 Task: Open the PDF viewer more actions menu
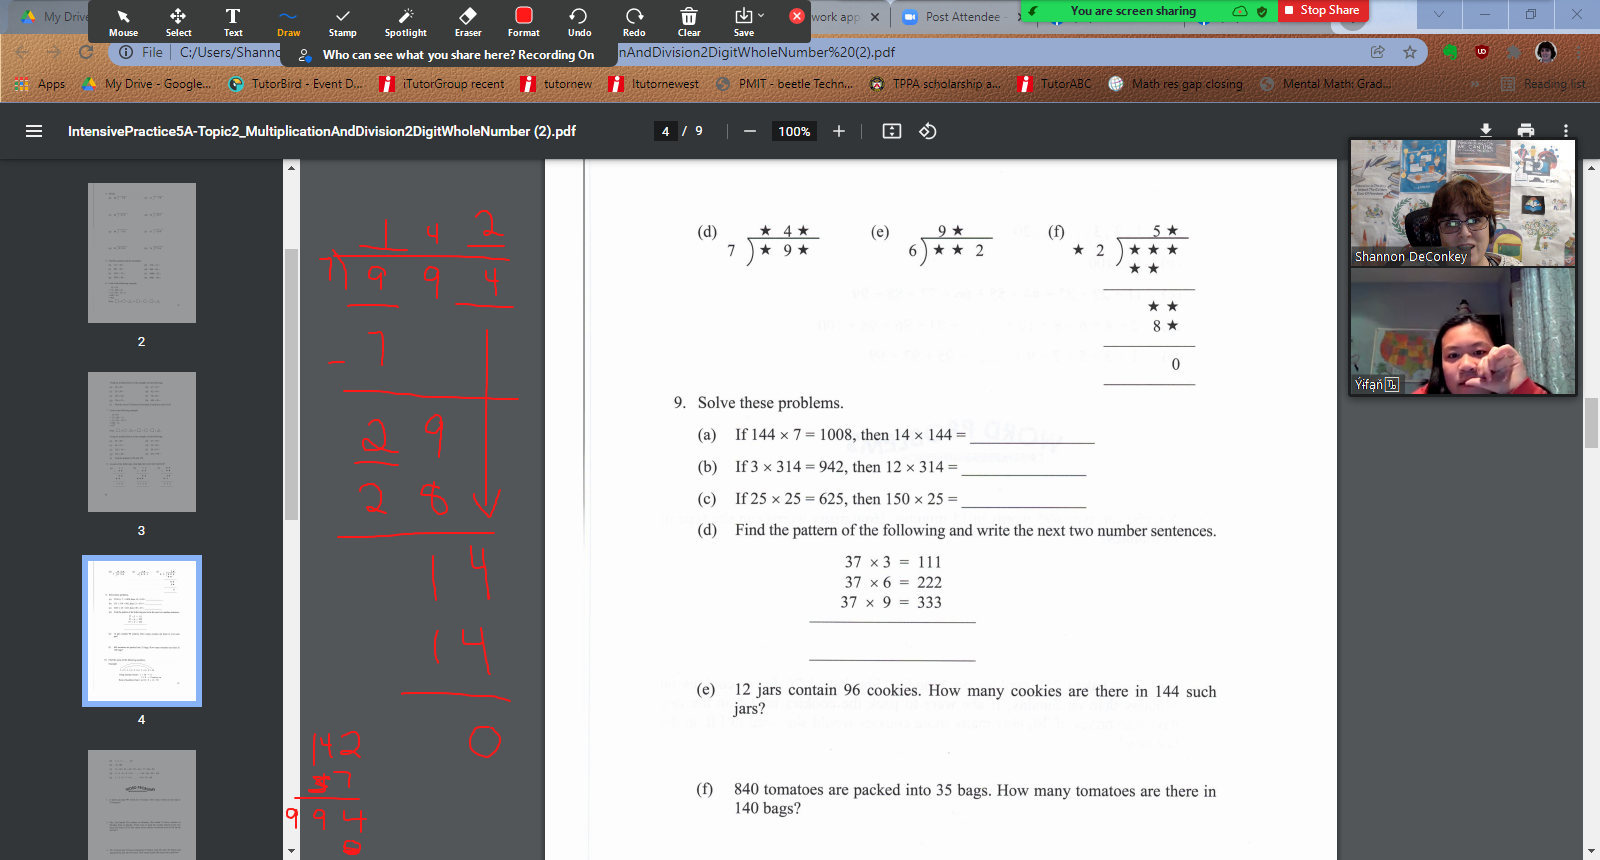pos(1566,130)
